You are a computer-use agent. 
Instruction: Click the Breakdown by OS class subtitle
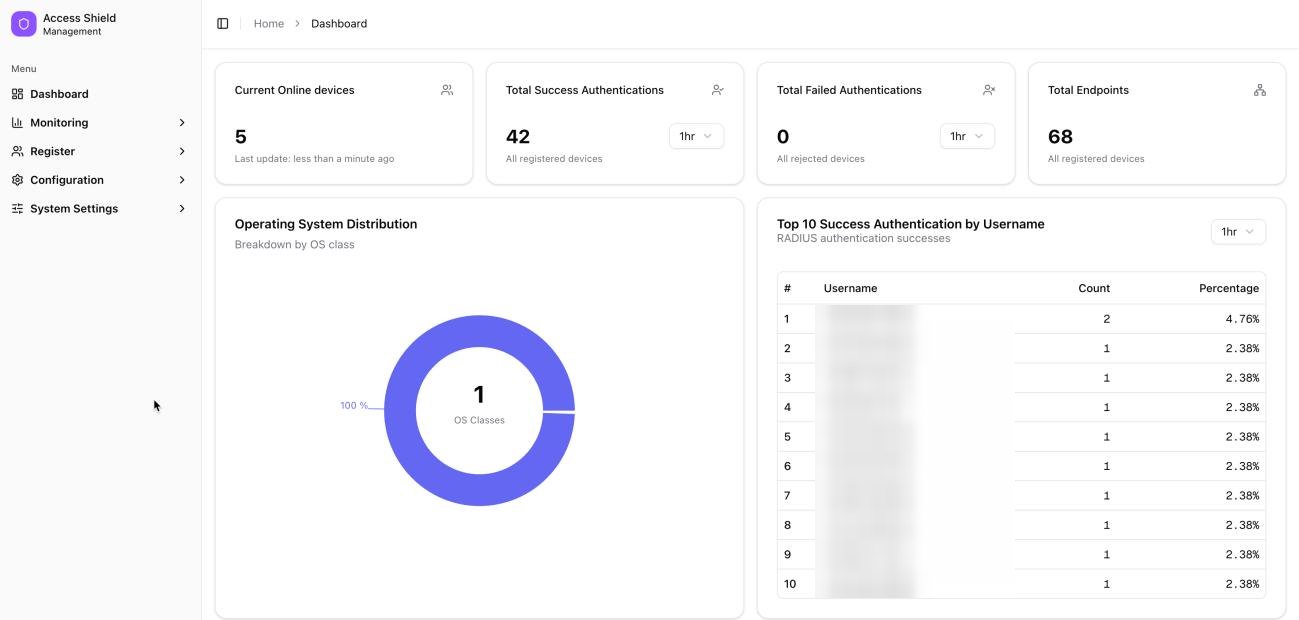(x=295, y=244)
